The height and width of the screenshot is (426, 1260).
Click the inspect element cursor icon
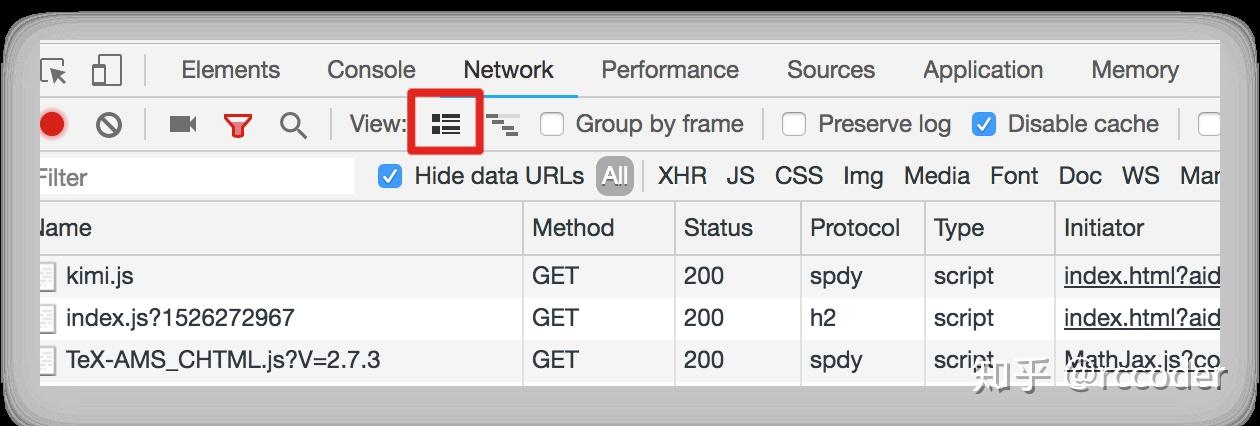click(x=53, y=71)
